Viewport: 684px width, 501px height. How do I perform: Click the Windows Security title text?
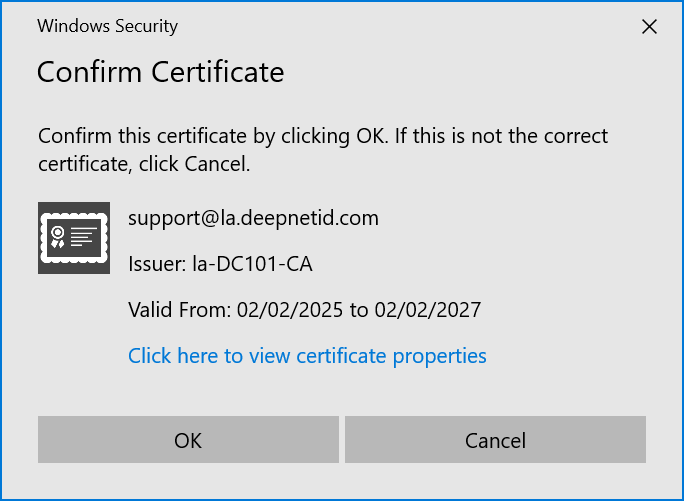point(107,27)
